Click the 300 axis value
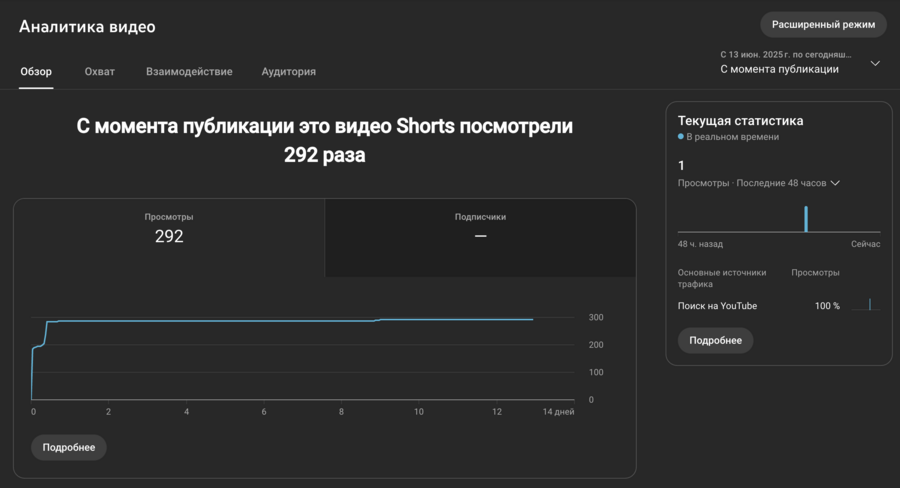 pyautogui.click(x=596, y=317)
